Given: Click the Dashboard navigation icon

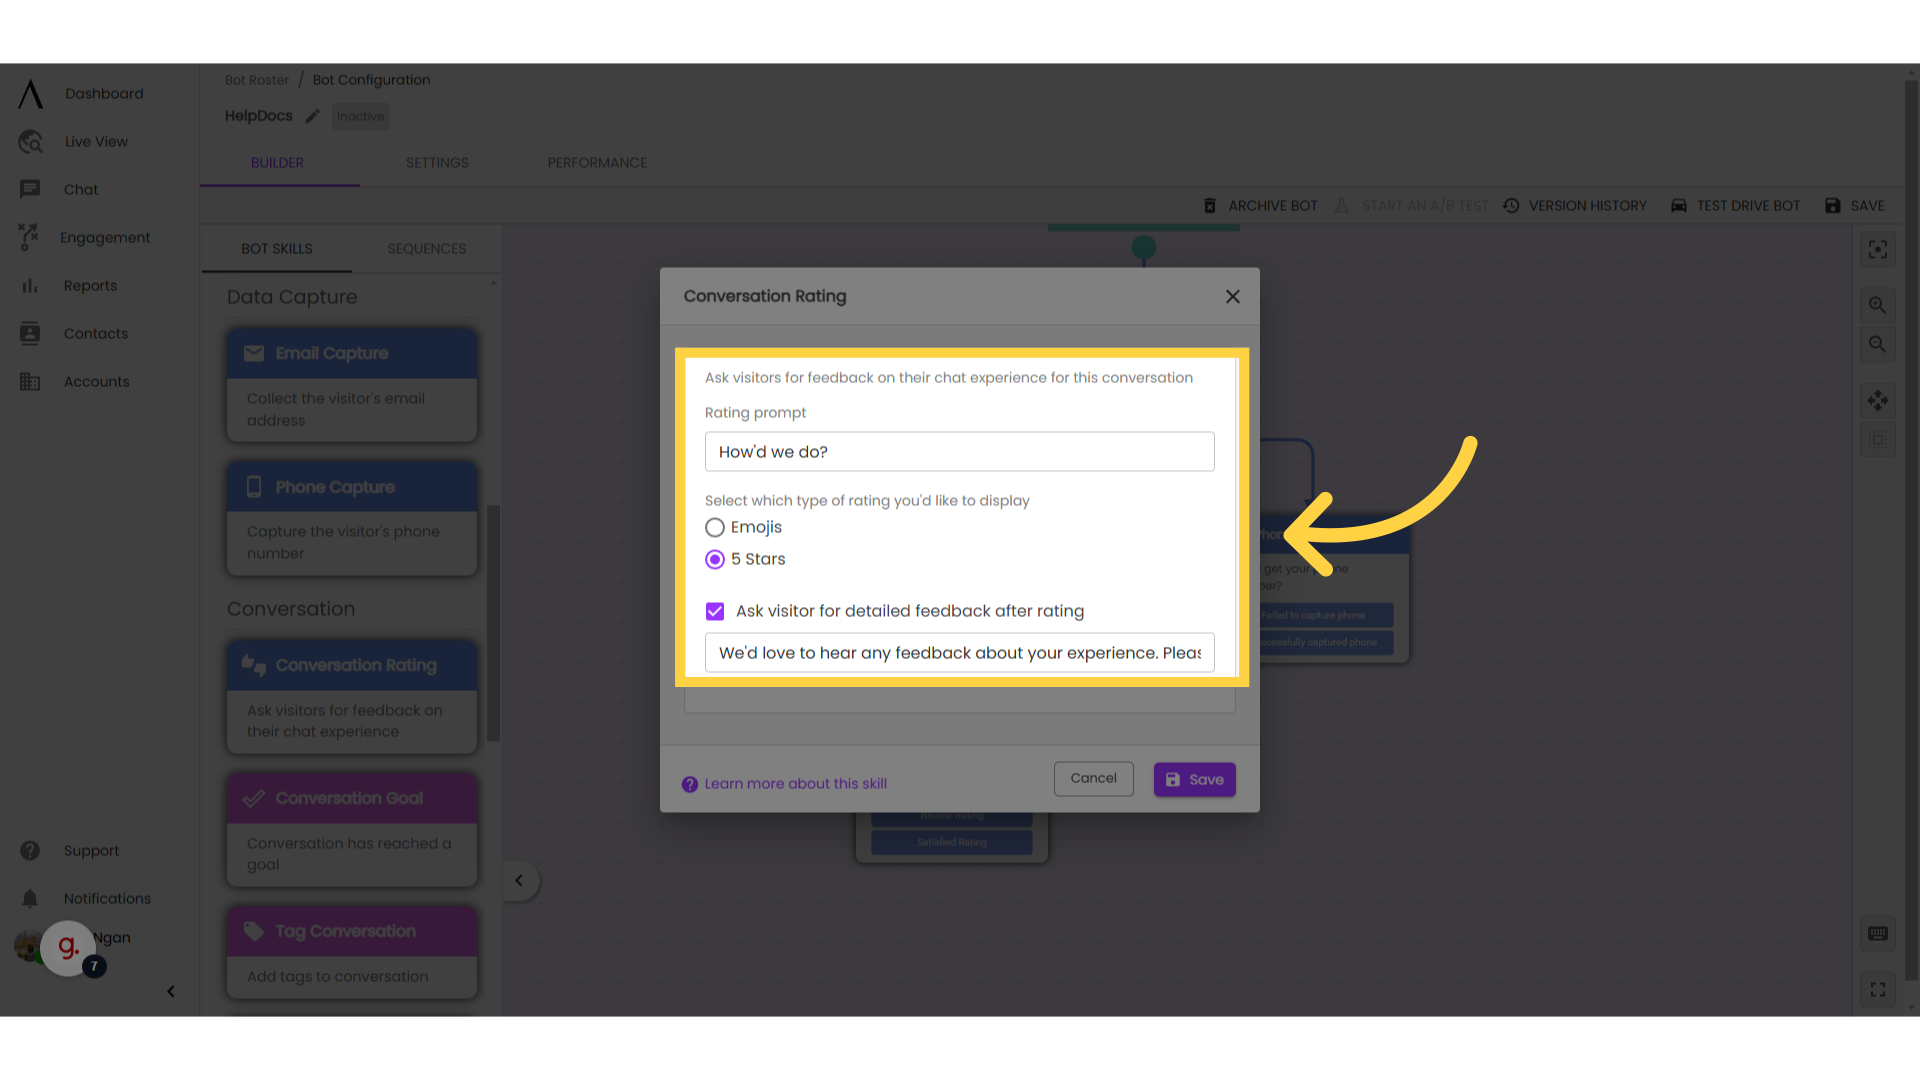Looking at the screenshot, I should [x=30, y=92].
